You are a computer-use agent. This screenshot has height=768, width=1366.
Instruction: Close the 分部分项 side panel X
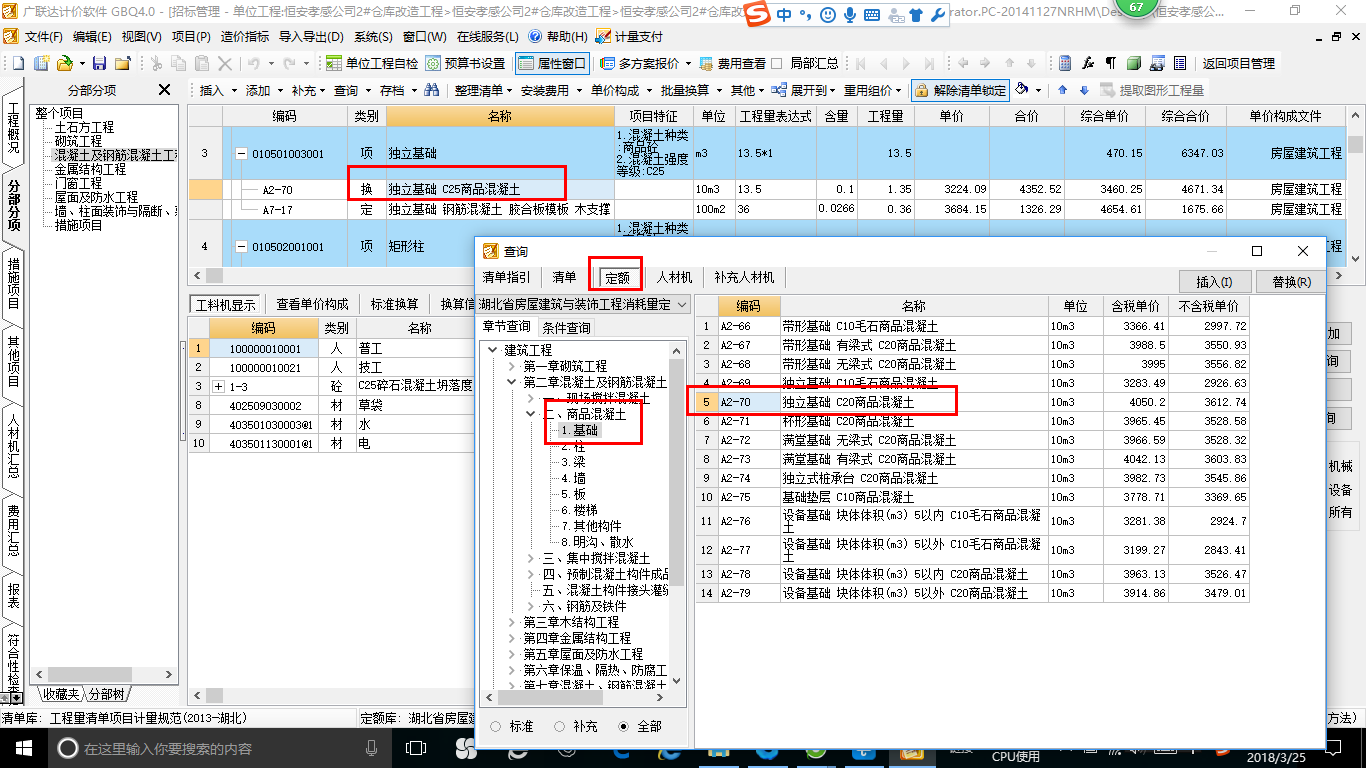165,90
